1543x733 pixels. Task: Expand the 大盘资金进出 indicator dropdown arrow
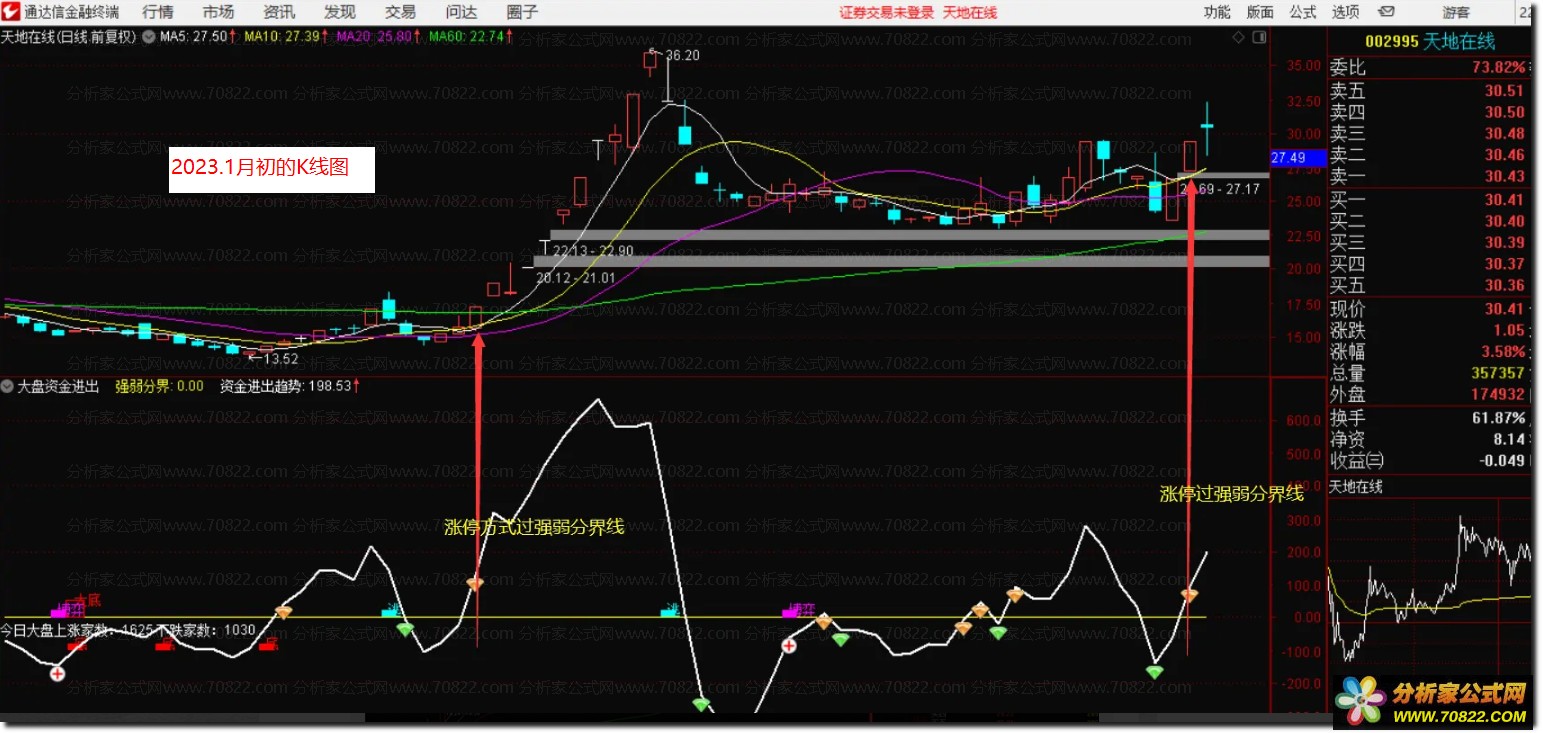coord(9,385)
